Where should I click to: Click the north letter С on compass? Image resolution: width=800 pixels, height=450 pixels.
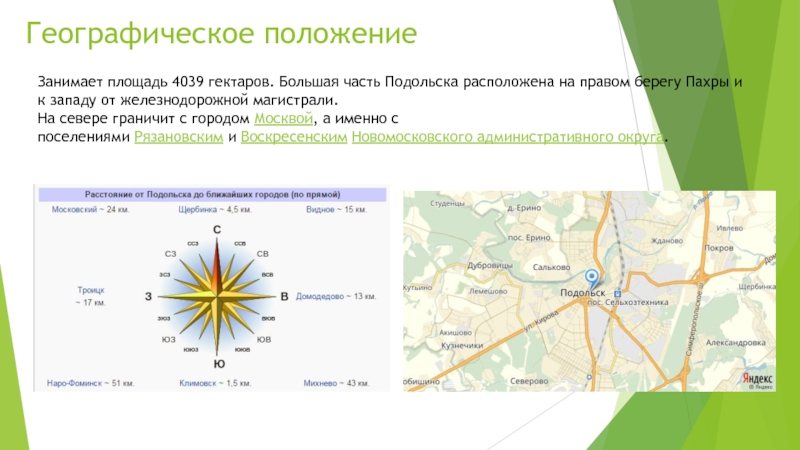click(x=216, y=232)
